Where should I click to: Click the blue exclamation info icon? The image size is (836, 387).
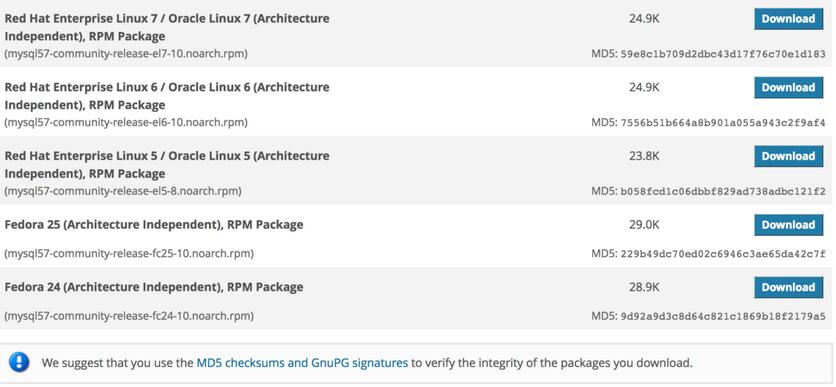coord(19,363)
